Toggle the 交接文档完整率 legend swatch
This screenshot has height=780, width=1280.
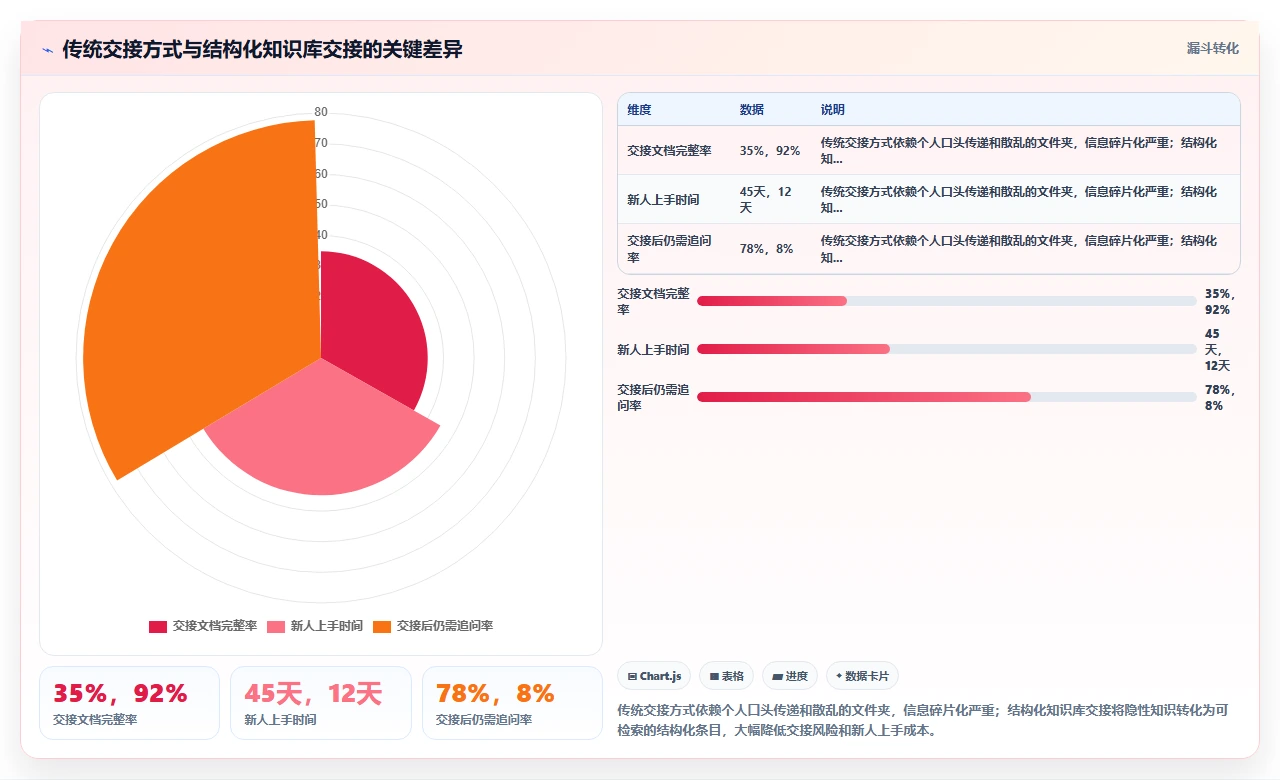pos(158,626)
